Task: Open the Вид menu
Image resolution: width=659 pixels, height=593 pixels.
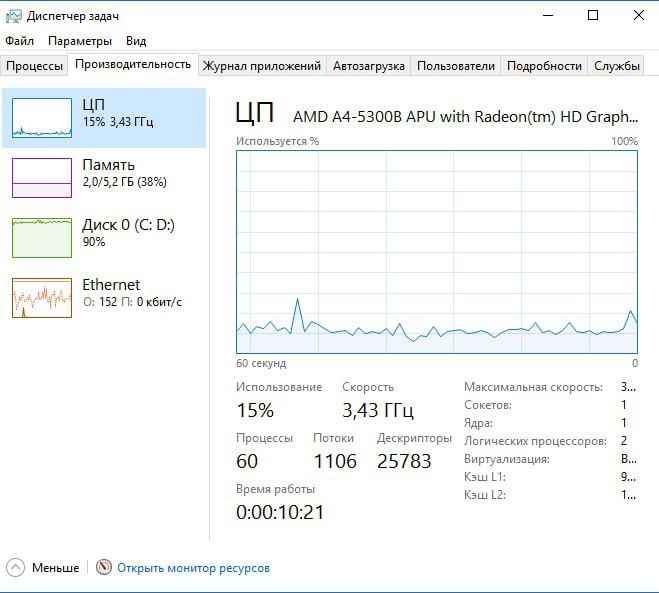Action: (136, 41)
